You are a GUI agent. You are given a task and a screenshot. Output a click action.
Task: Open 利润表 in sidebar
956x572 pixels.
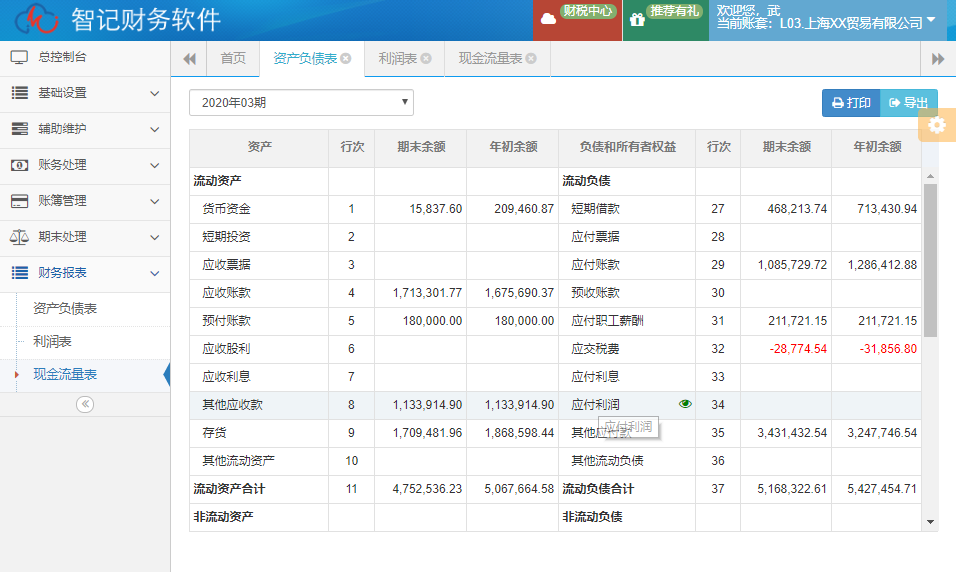tap(52, 341)
